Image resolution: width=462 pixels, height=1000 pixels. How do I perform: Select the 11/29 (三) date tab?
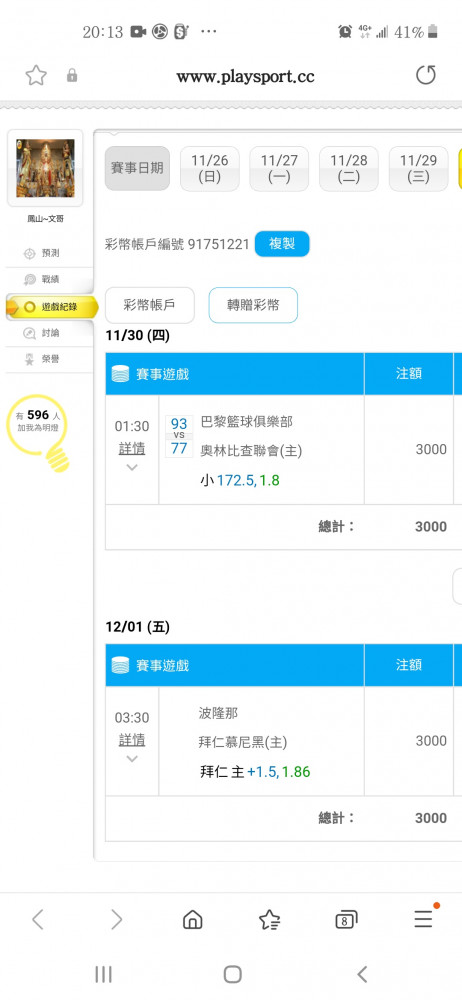418,168
